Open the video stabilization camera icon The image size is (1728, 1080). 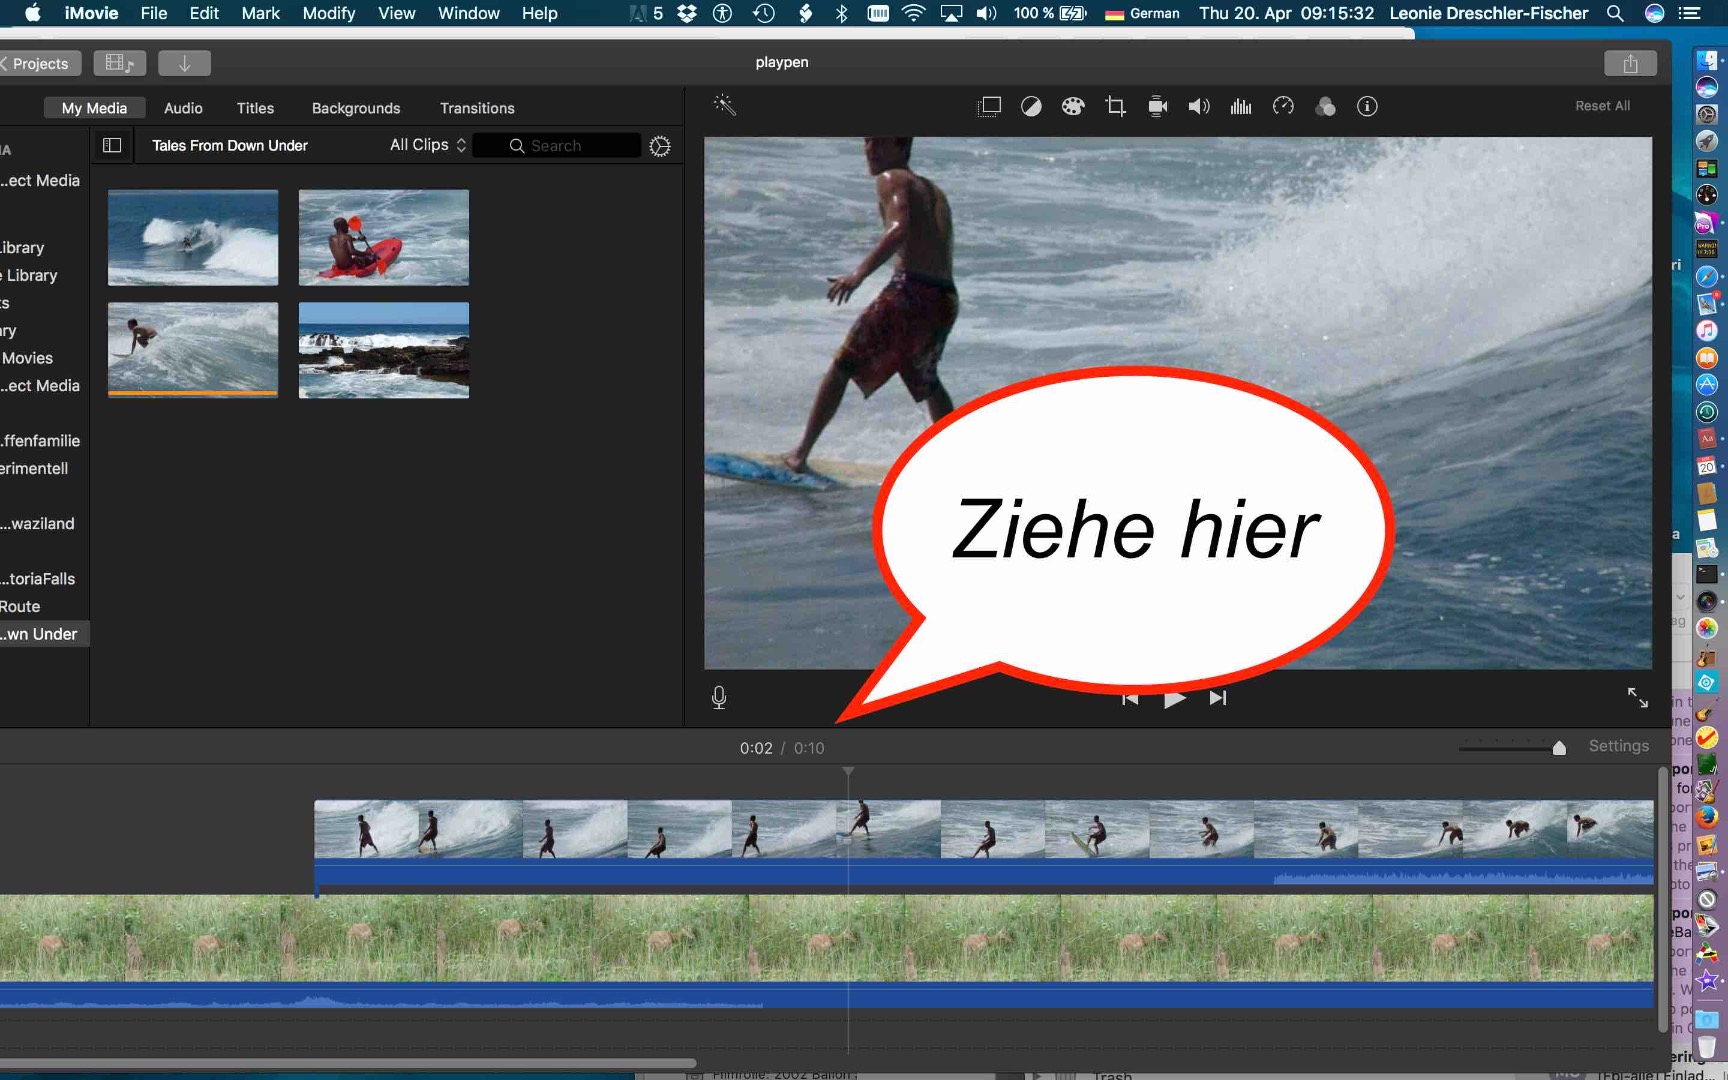(1157, 106)
